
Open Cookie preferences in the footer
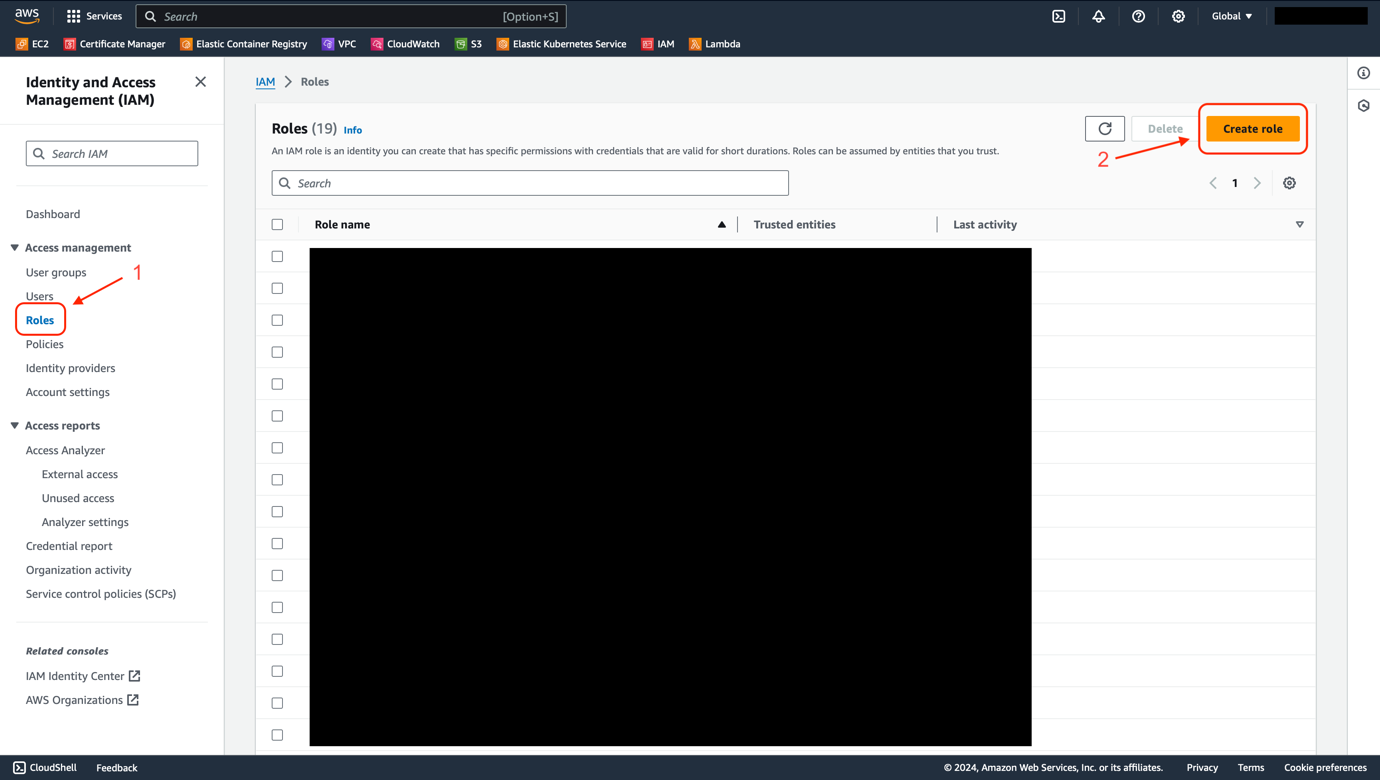pyautogui.click(x=1325, y=768)
